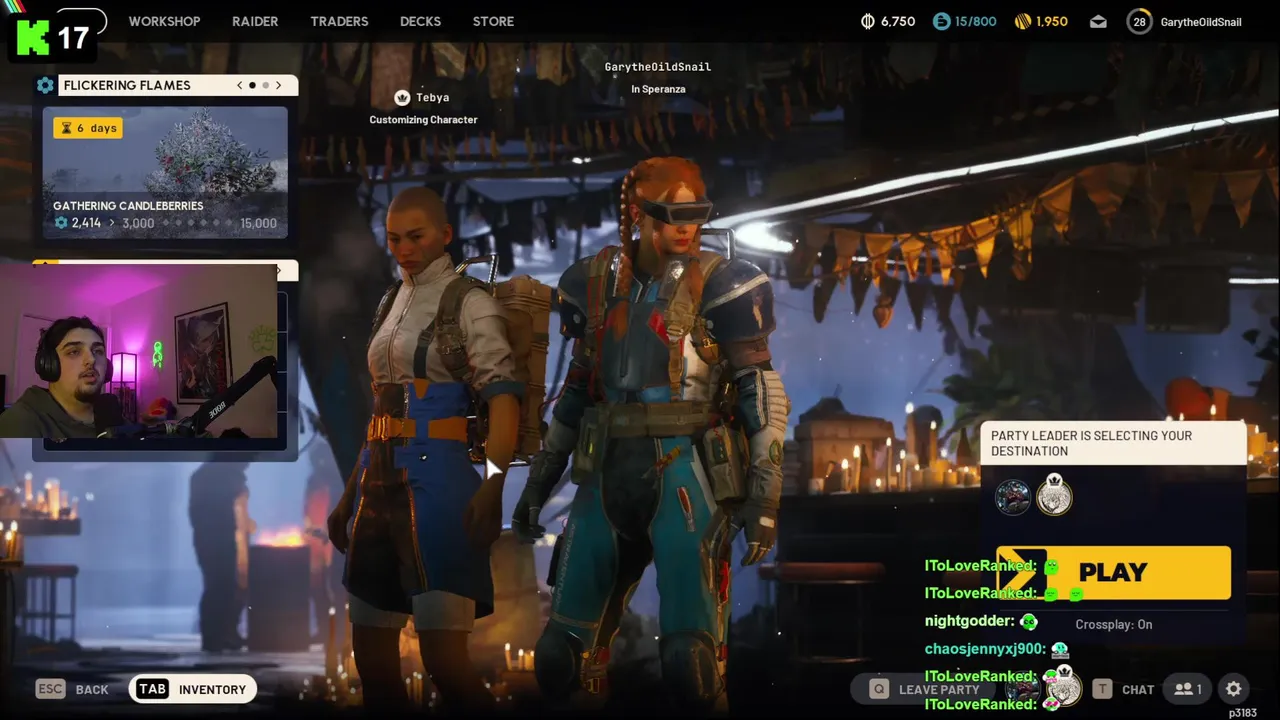Viewport: 1280px width, 720px height.
Task: Open Inventory with the TAB button
Action: 193,689
